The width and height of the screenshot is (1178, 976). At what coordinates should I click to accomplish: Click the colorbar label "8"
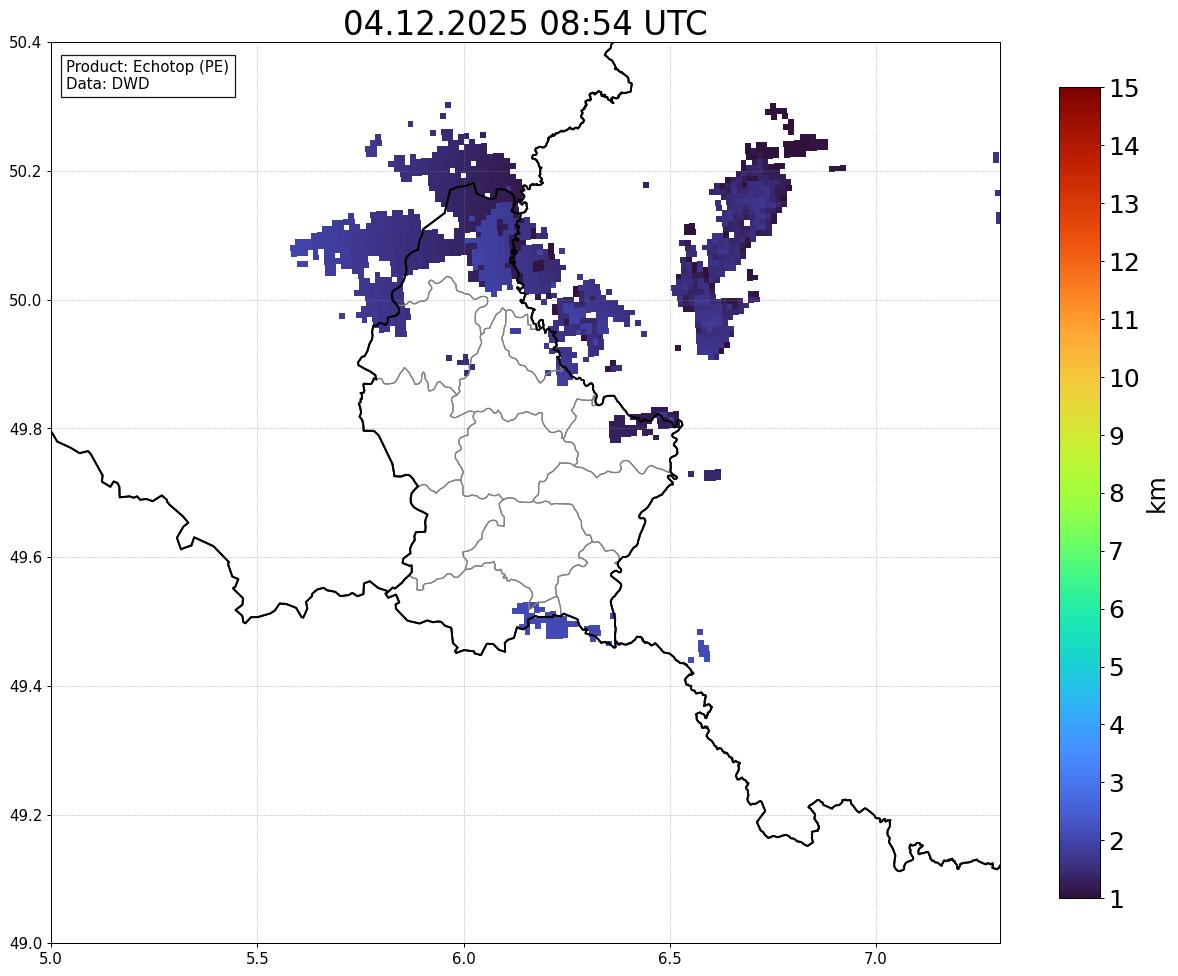click(1117, 494)
